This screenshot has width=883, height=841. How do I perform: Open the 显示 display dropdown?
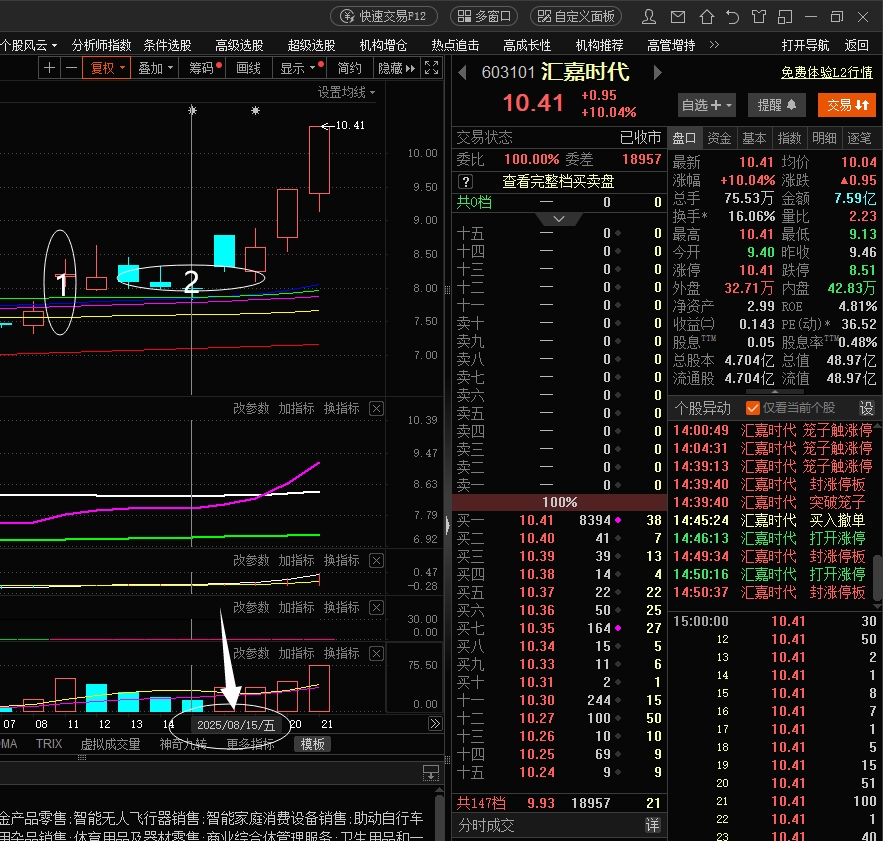[x=300, y=68]
